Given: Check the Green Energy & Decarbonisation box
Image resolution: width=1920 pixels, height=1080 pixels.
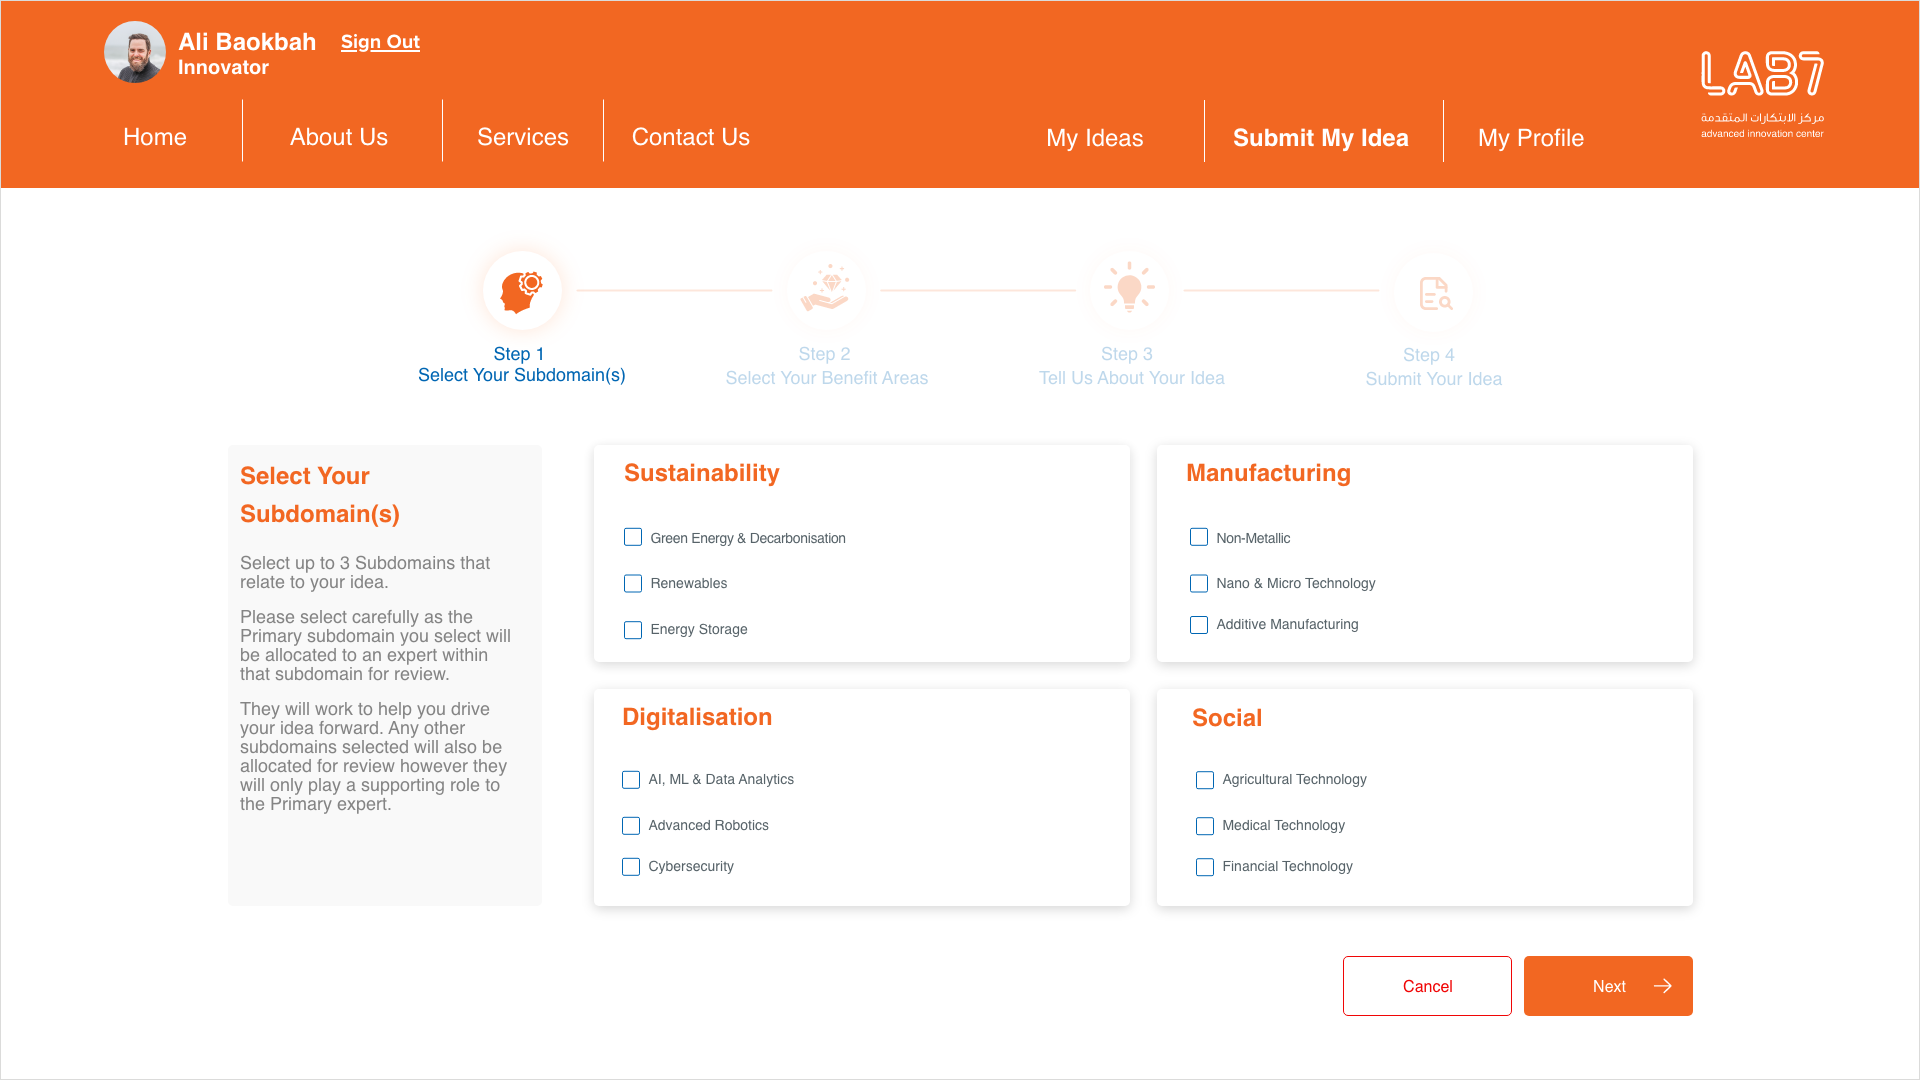Looking at the screenshot, I should (x=633, y=538).
